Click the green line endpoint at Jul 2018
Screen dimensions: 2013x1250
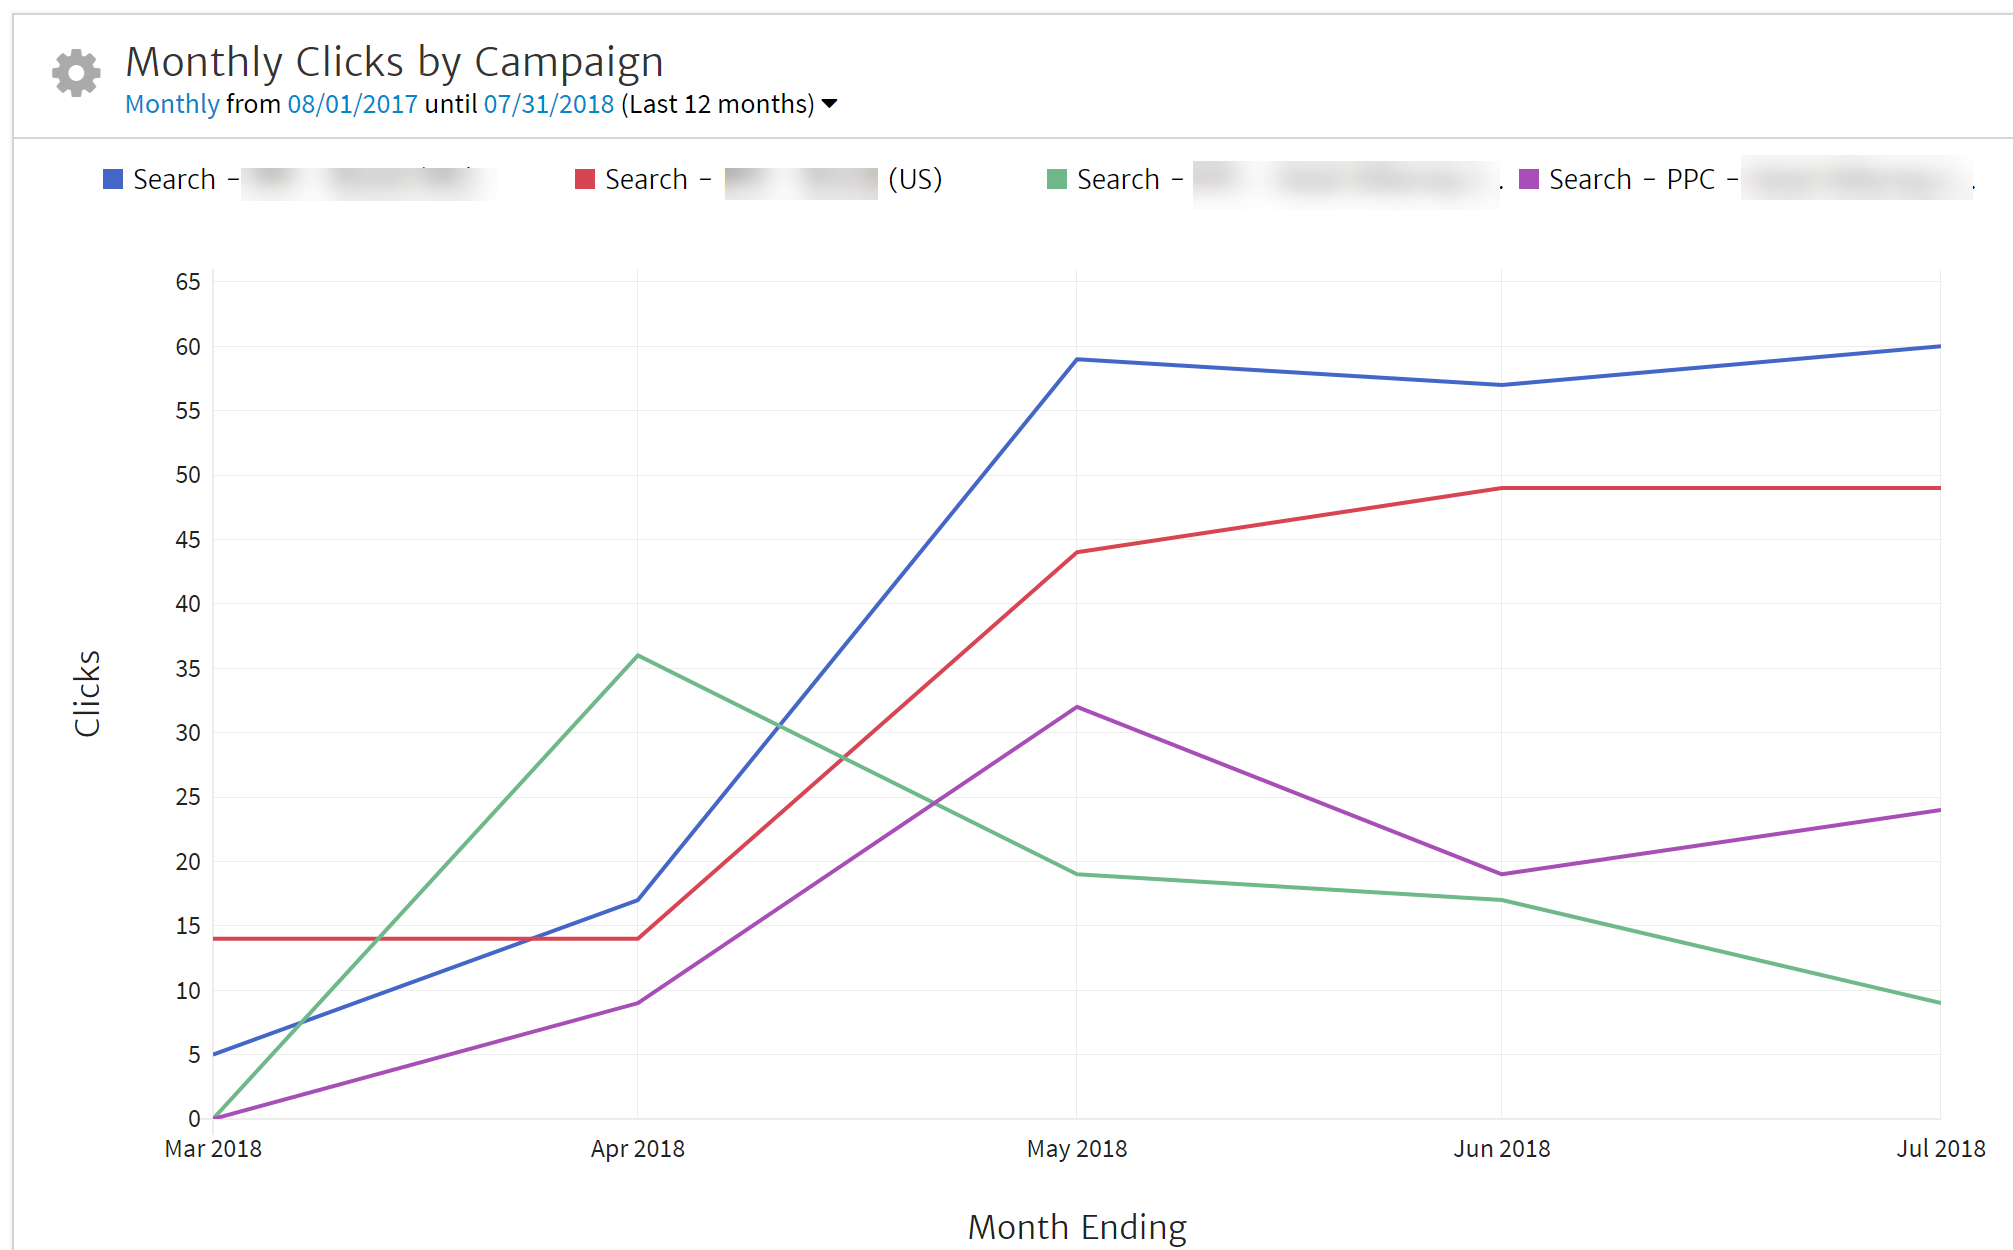(1939, 1002)
